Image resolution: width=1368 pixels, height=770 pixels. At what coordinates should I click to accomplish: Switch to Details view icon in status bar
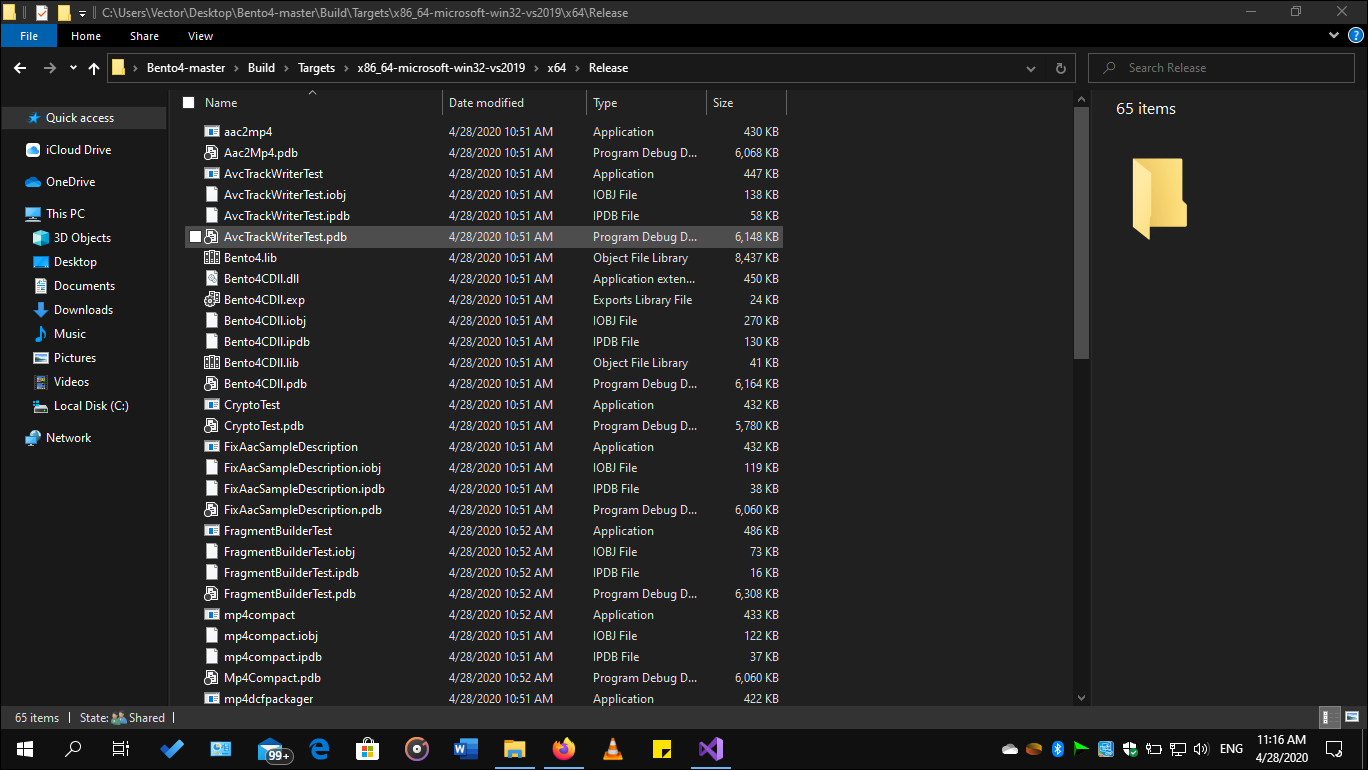point(1329,717)
